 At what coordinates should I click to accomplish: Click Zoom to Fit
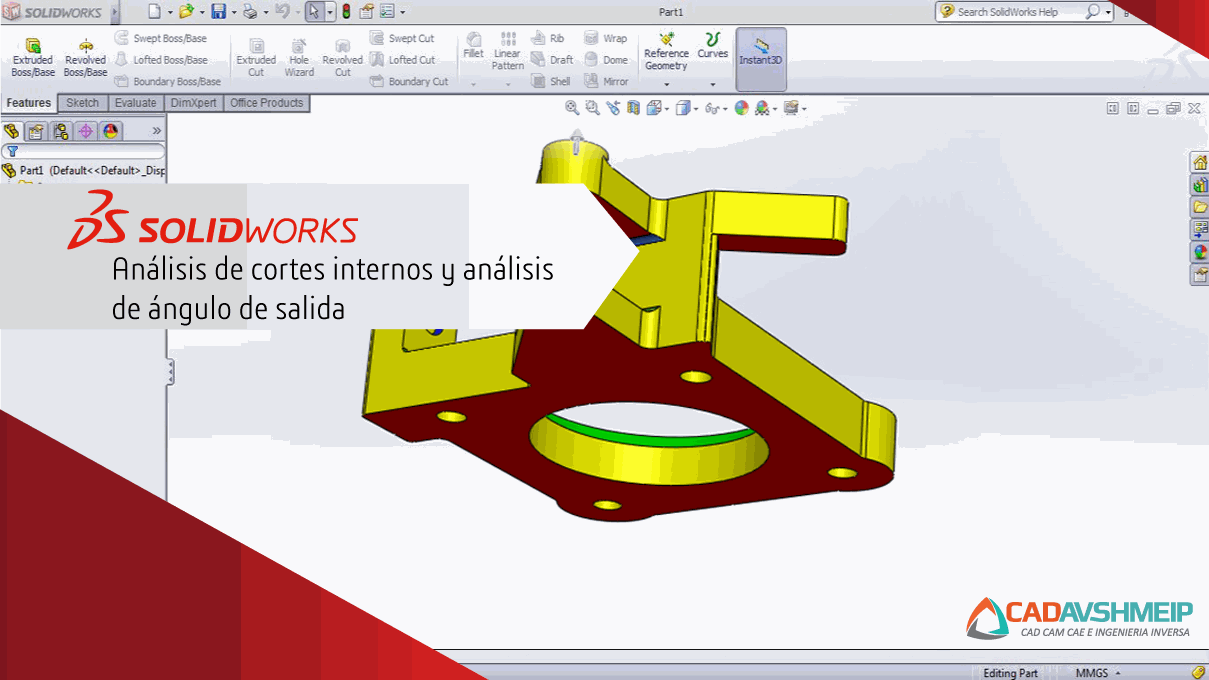(x=572, y=108)
